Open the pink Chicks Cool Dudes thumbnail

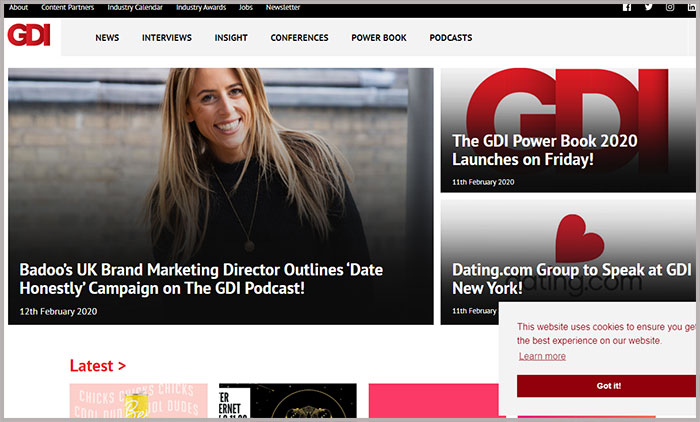coord(138,401)
